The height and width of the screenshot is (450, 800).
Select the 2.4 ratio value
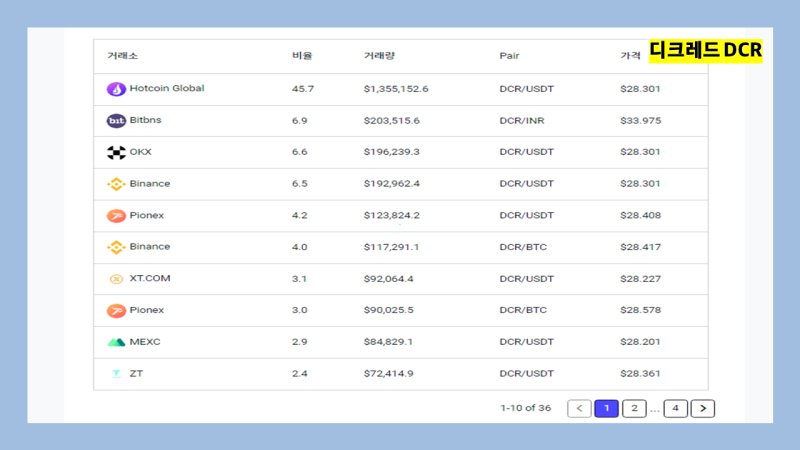[x=299, y=373]
